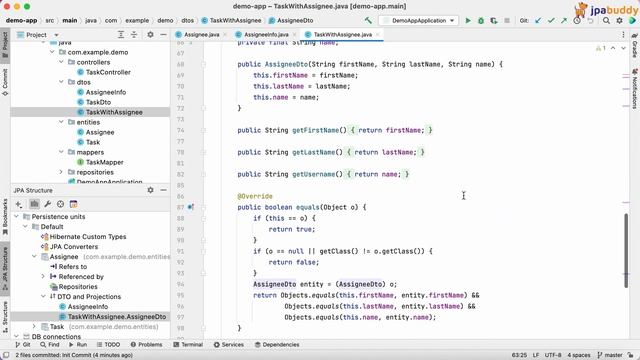
Task: Open Search Everywhere magnifier icon
Action: (x=607, y=20)
